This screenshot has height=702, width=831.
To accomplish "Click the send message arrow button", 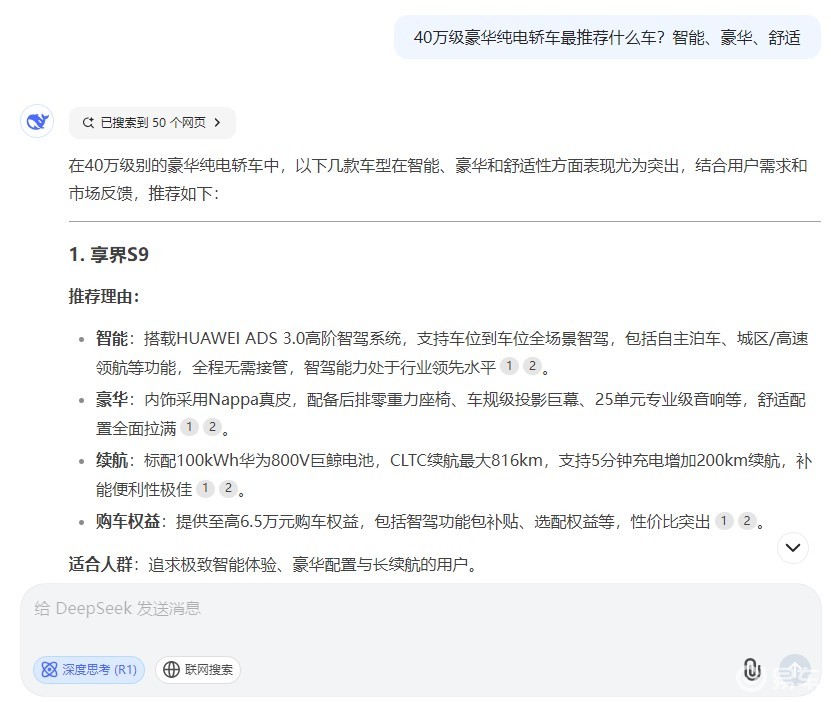I will pos(794,670).
